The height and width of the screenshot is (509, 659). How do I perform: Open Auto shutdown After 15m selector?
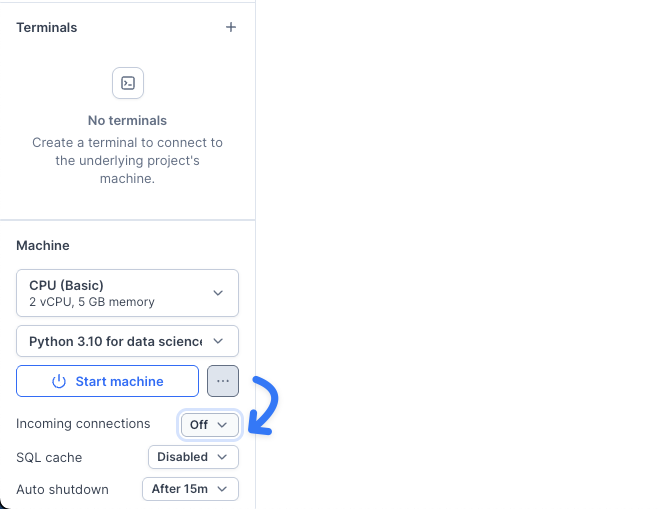coord(193,489)
